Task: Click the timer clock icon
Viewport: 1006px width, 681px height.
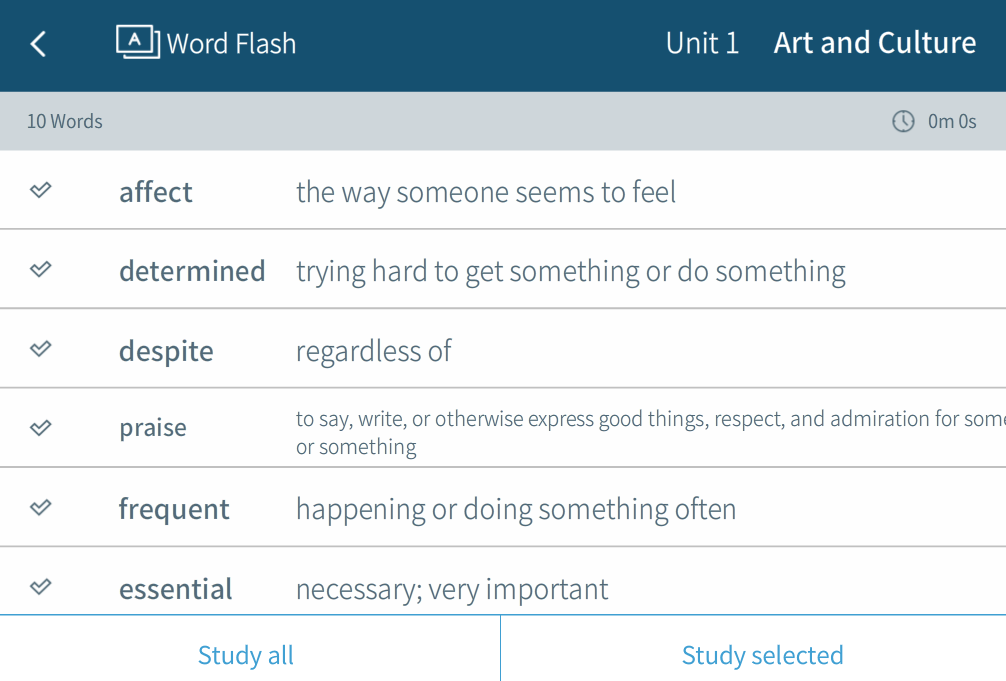Action: pyautogui.click(x=903, y=122)
